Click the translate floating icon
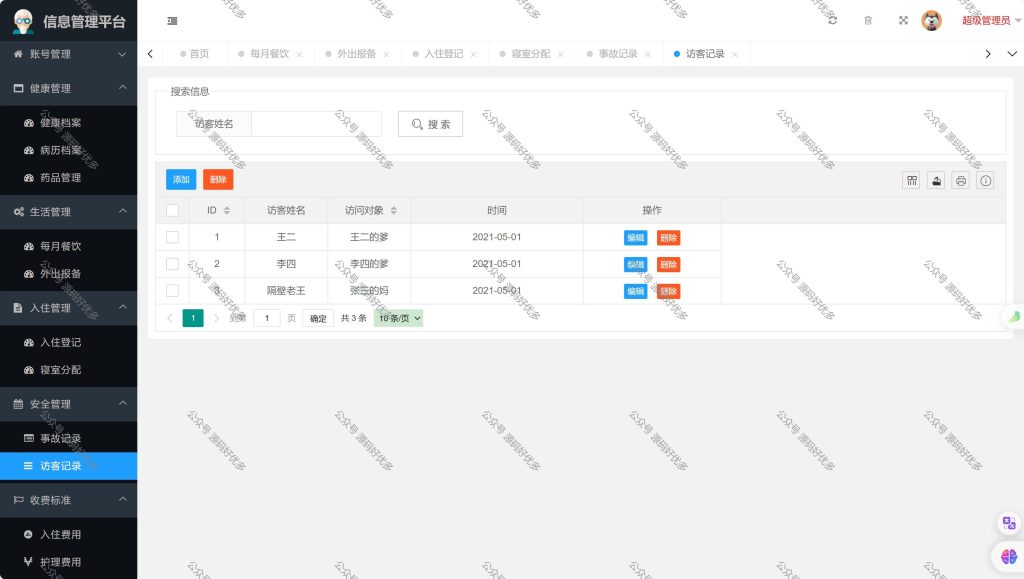This screenshot has height=579, width=1024. click(1009, 523)
